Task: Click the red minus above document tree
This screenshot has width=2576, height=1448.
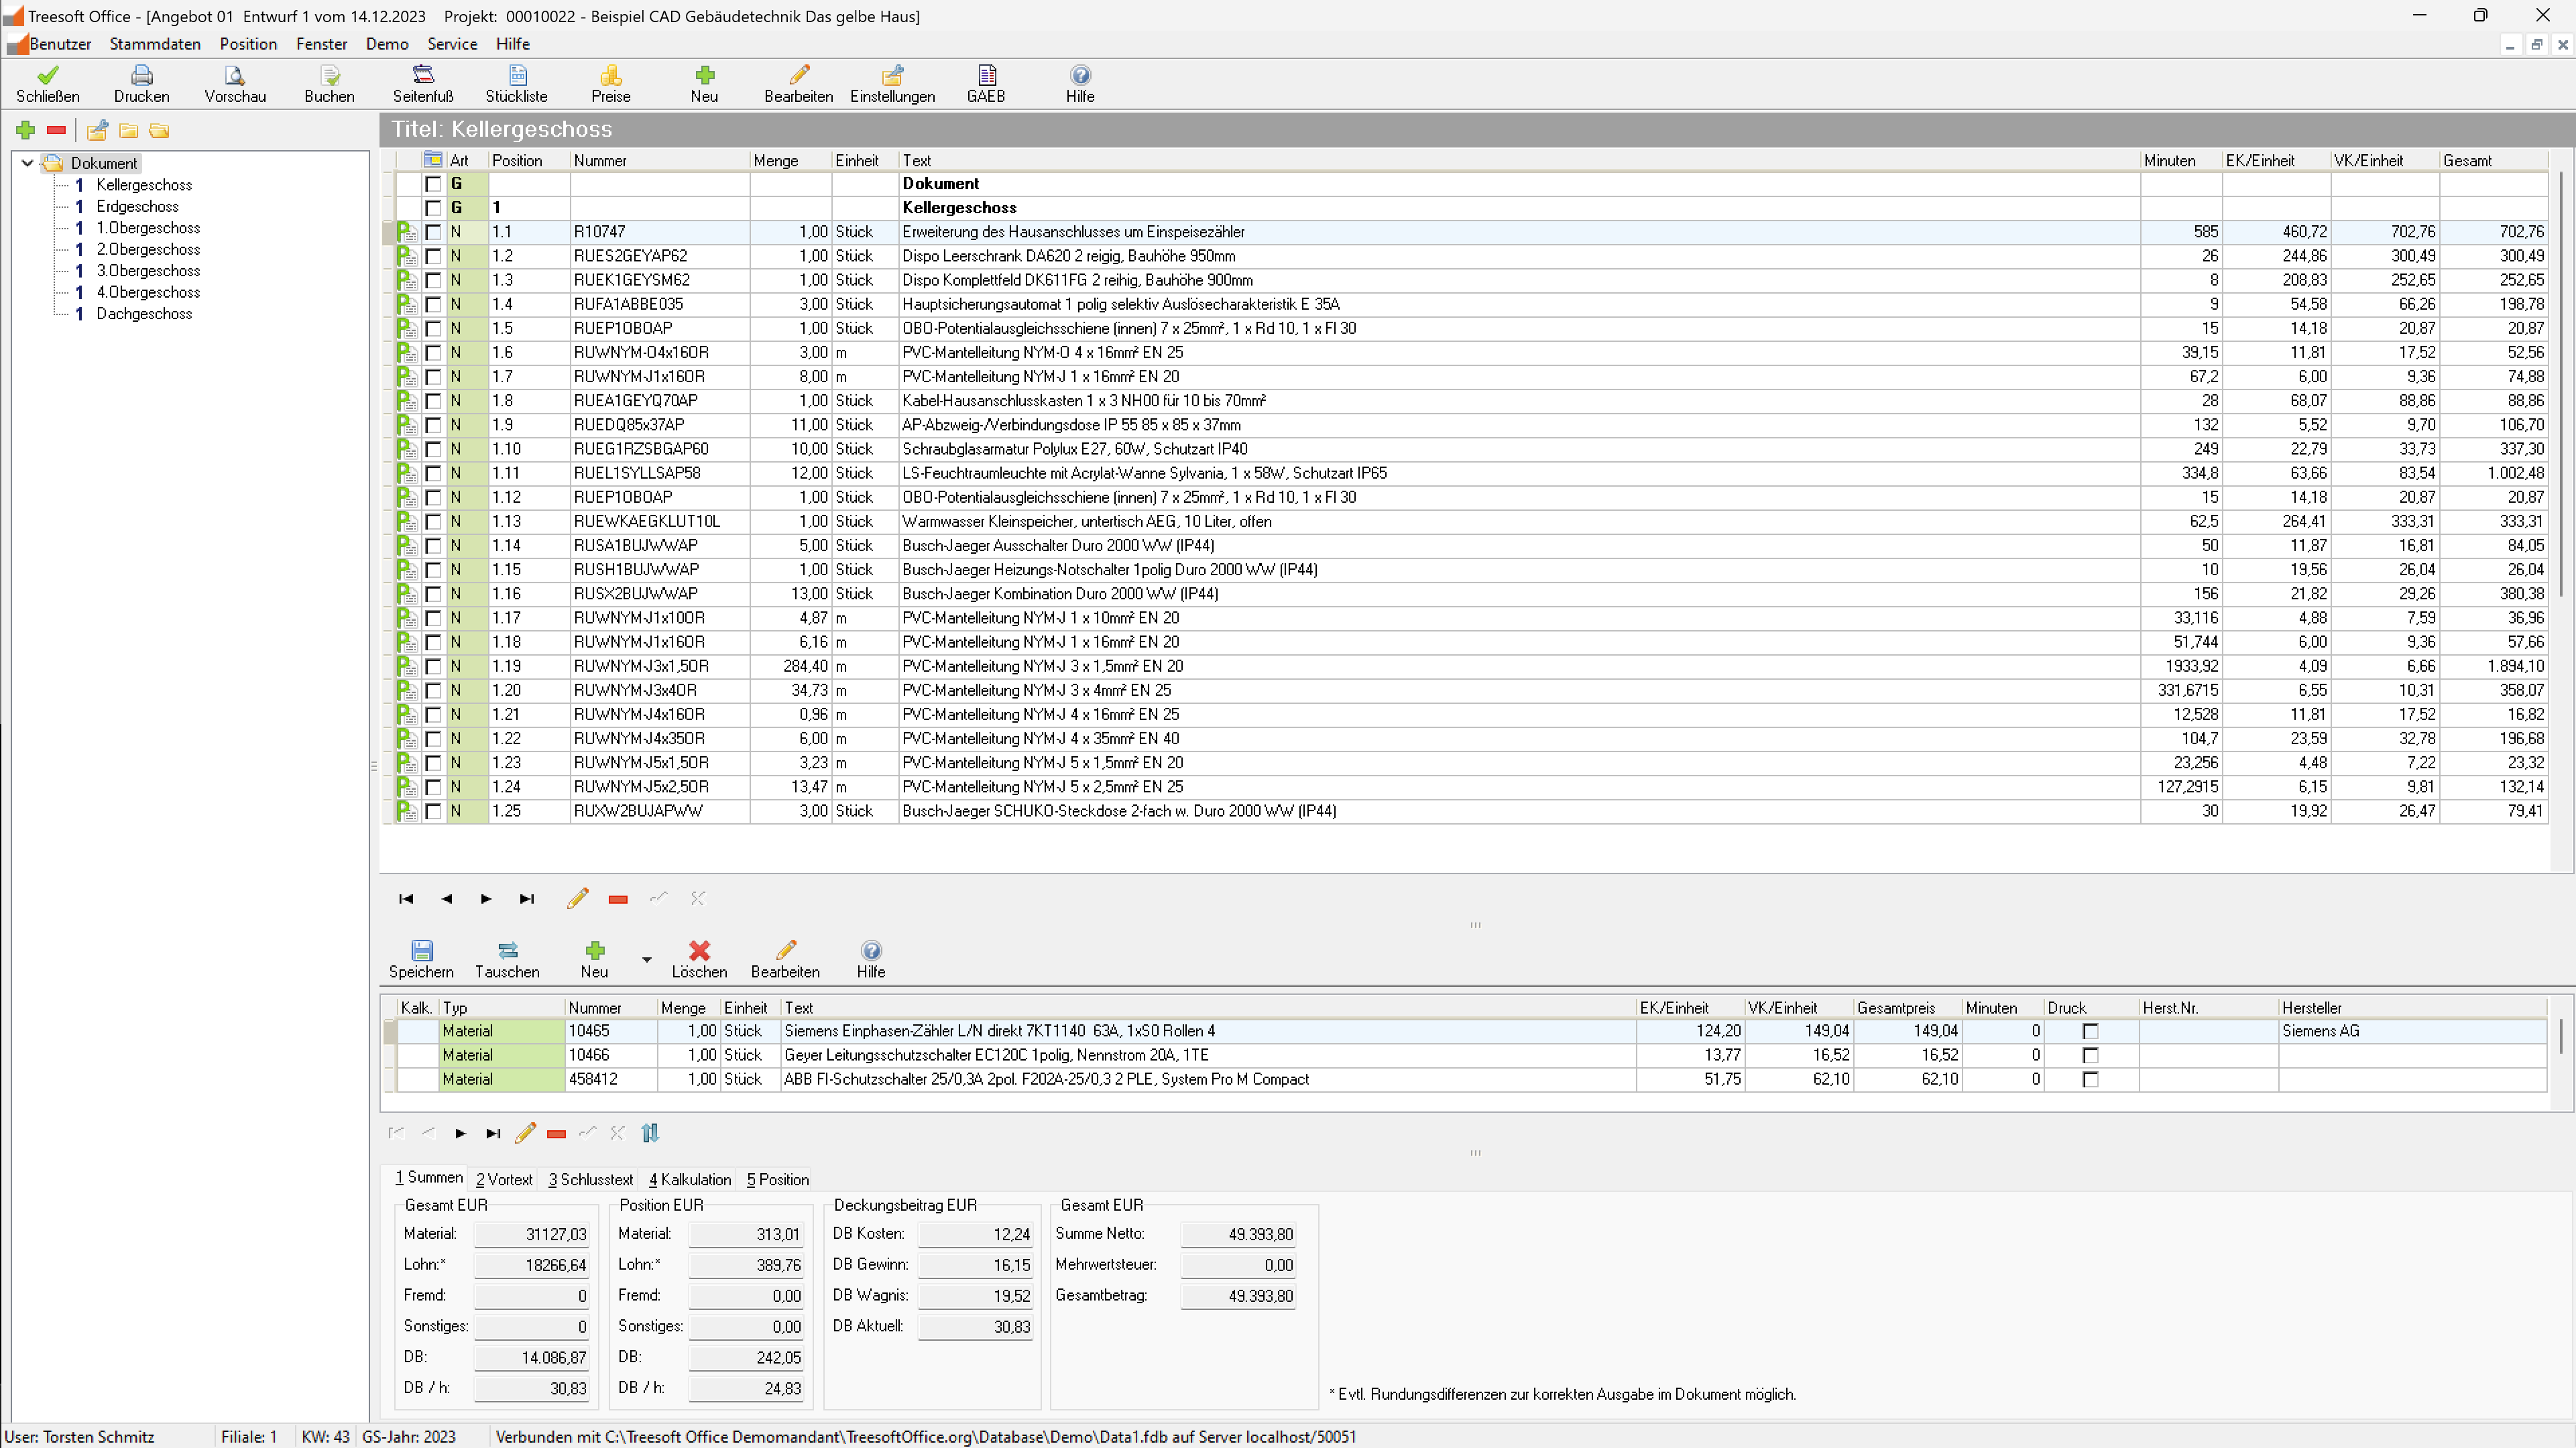Action: pyautogui.click(x=56, y=130)
